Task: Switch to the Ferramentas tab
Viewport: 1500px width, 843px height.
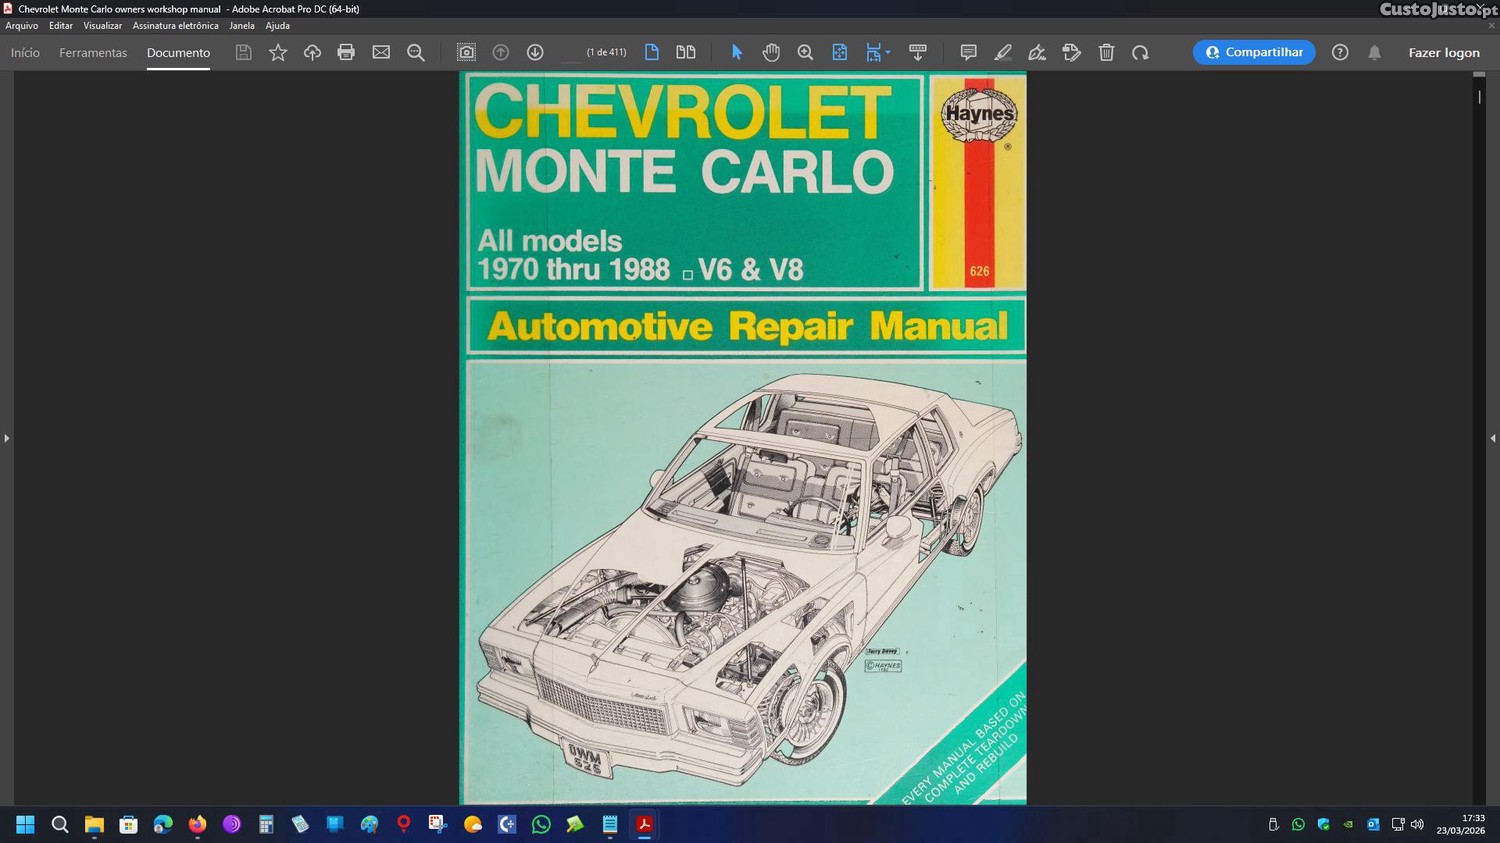Action: coord(93,52)
